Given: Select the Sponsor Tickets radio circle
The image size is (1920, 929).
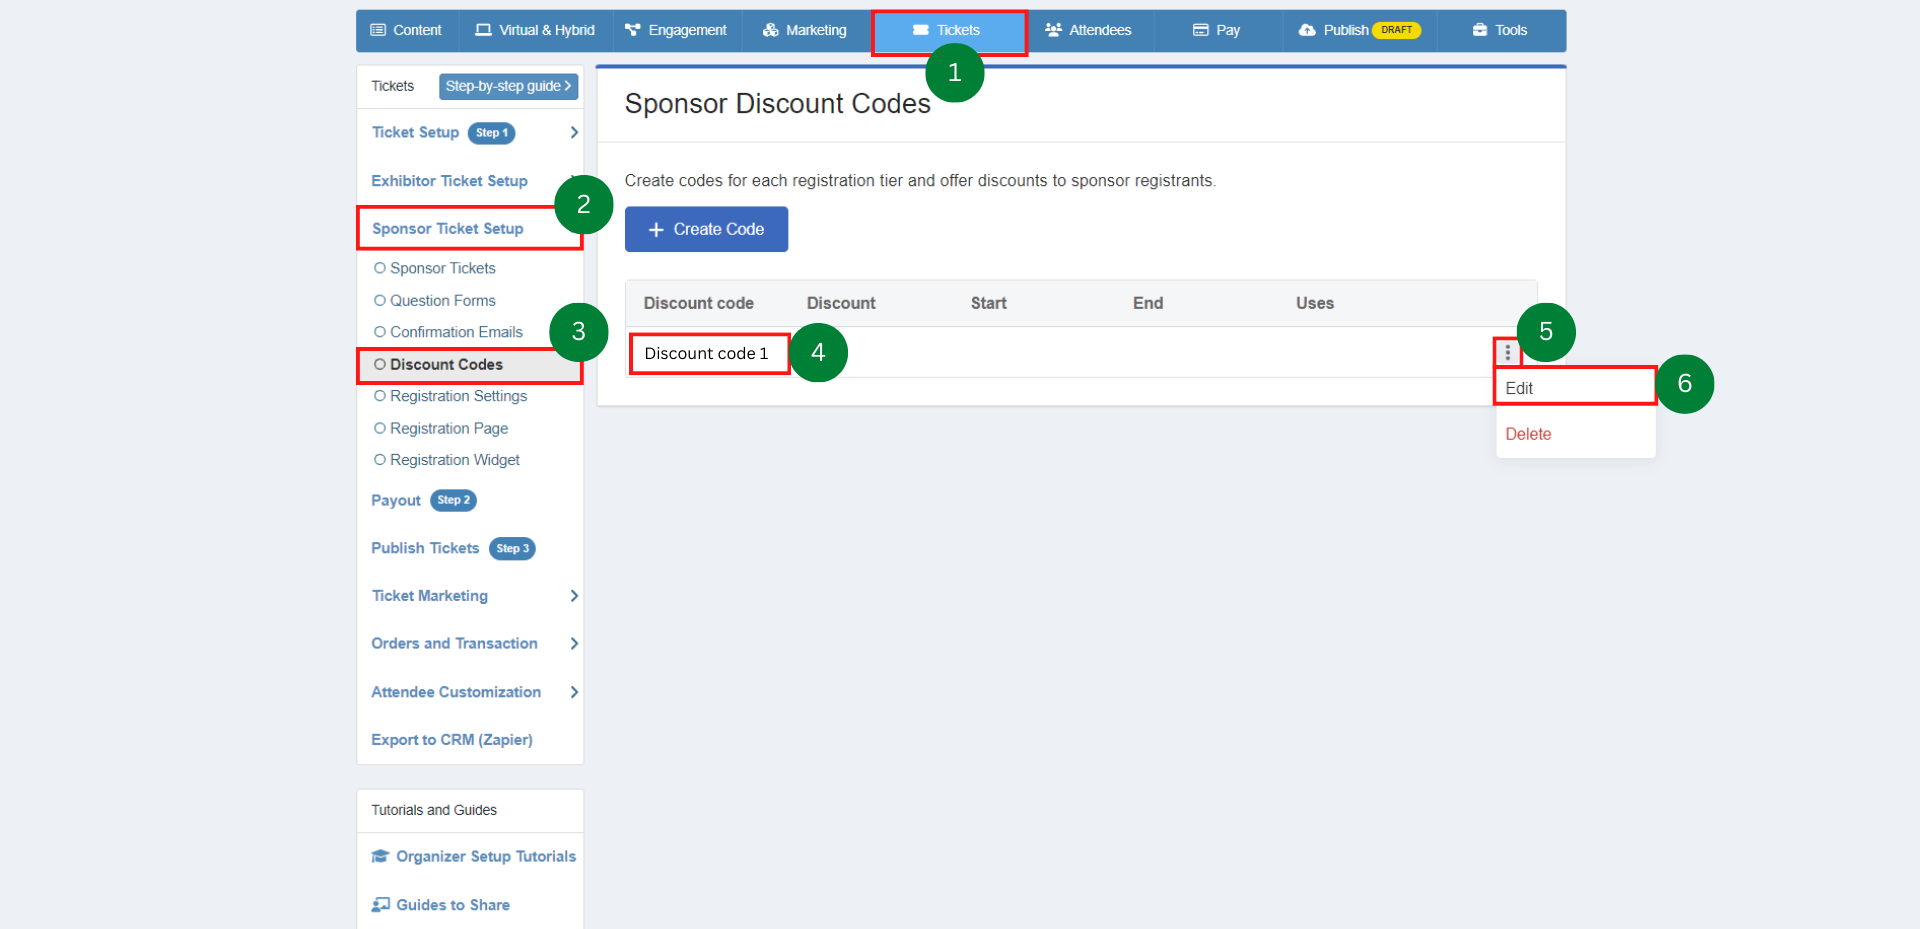Looking at the screenshot, I should click(x=379, y=268).
